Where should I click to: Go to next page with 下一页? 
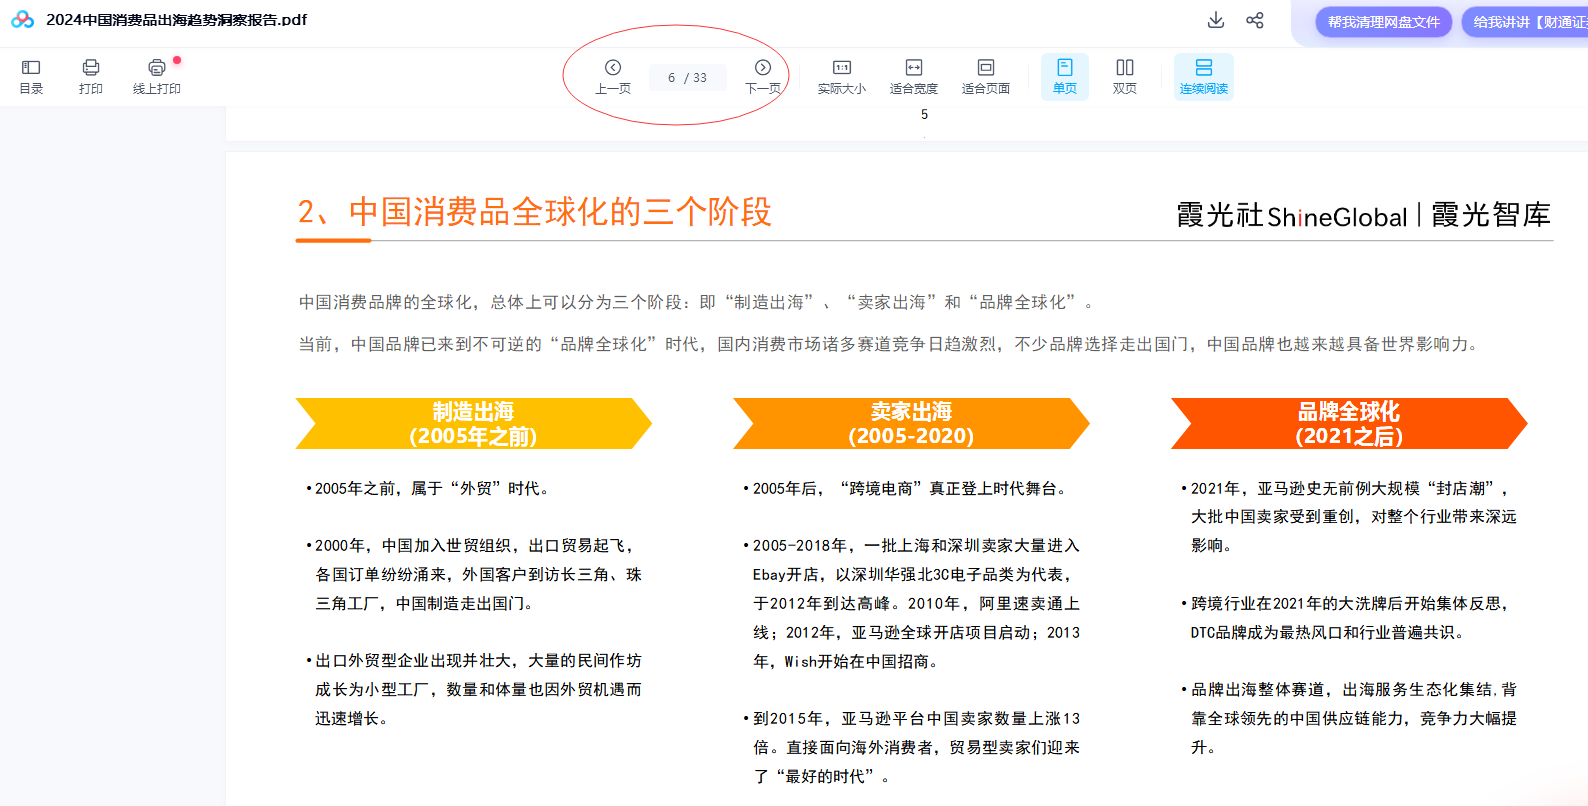tap(763, 76)
